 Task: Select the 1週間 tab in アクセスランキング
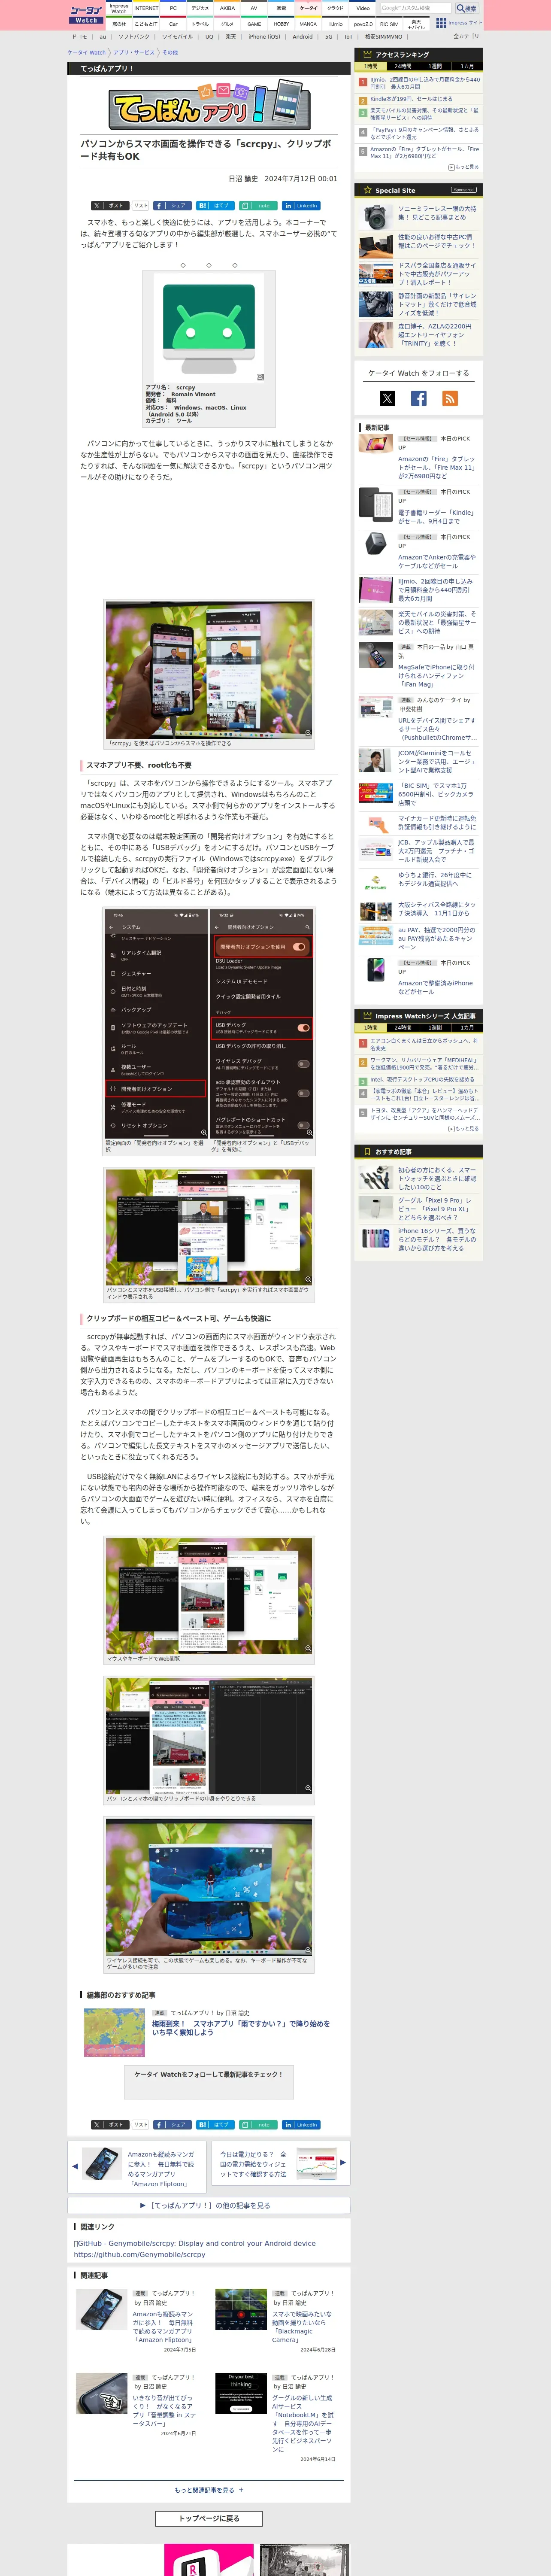435,66
